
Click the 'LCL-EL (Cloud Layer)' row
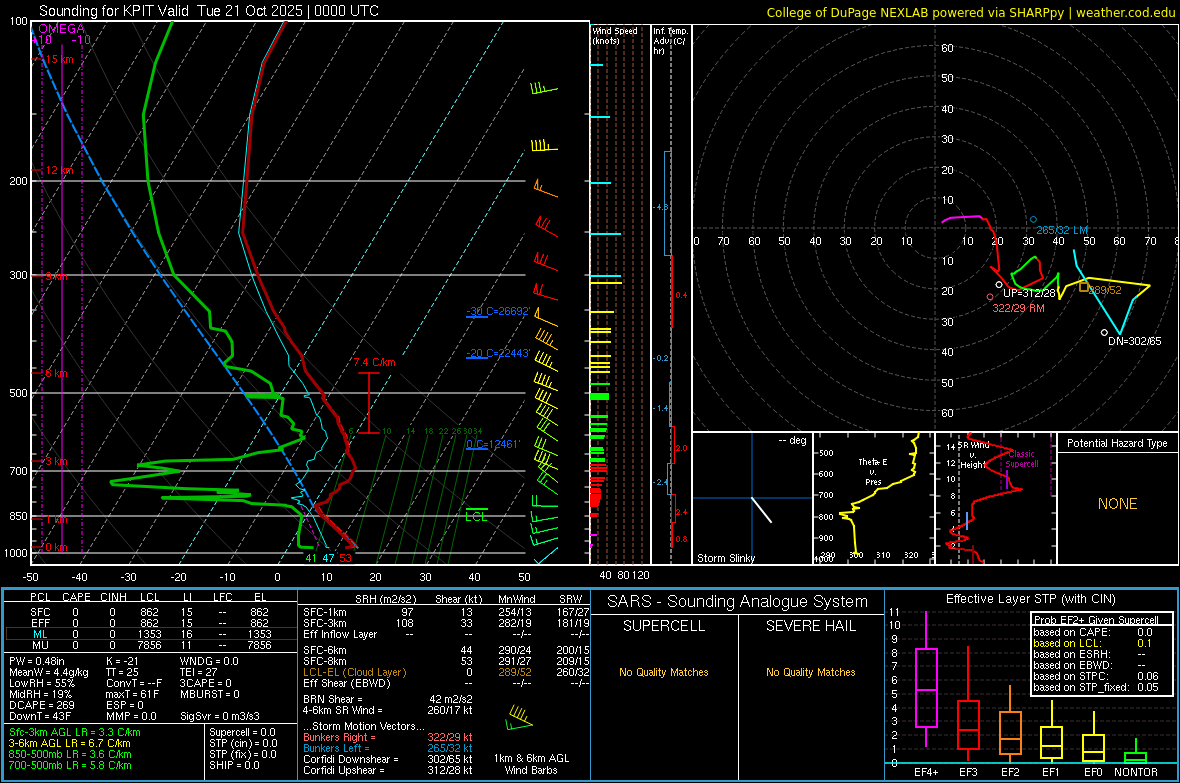tap(446, 672)
